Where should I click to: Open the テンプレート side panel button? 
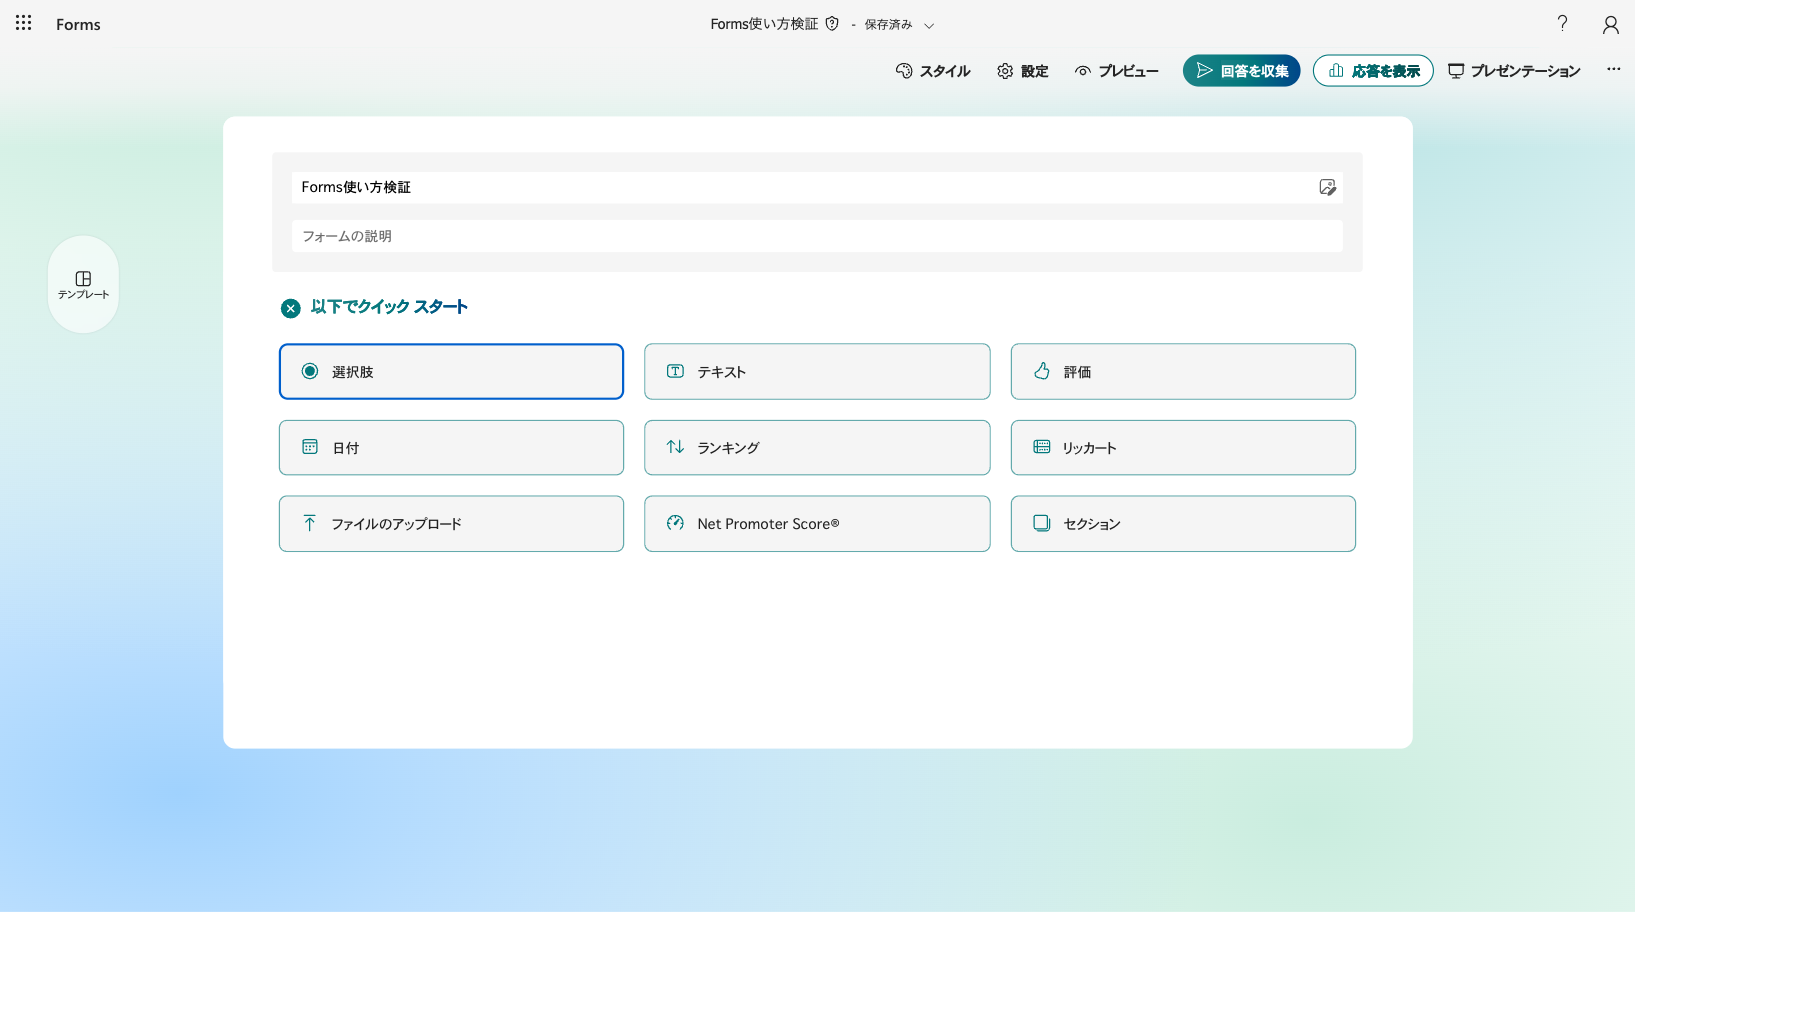click(83, 285)
